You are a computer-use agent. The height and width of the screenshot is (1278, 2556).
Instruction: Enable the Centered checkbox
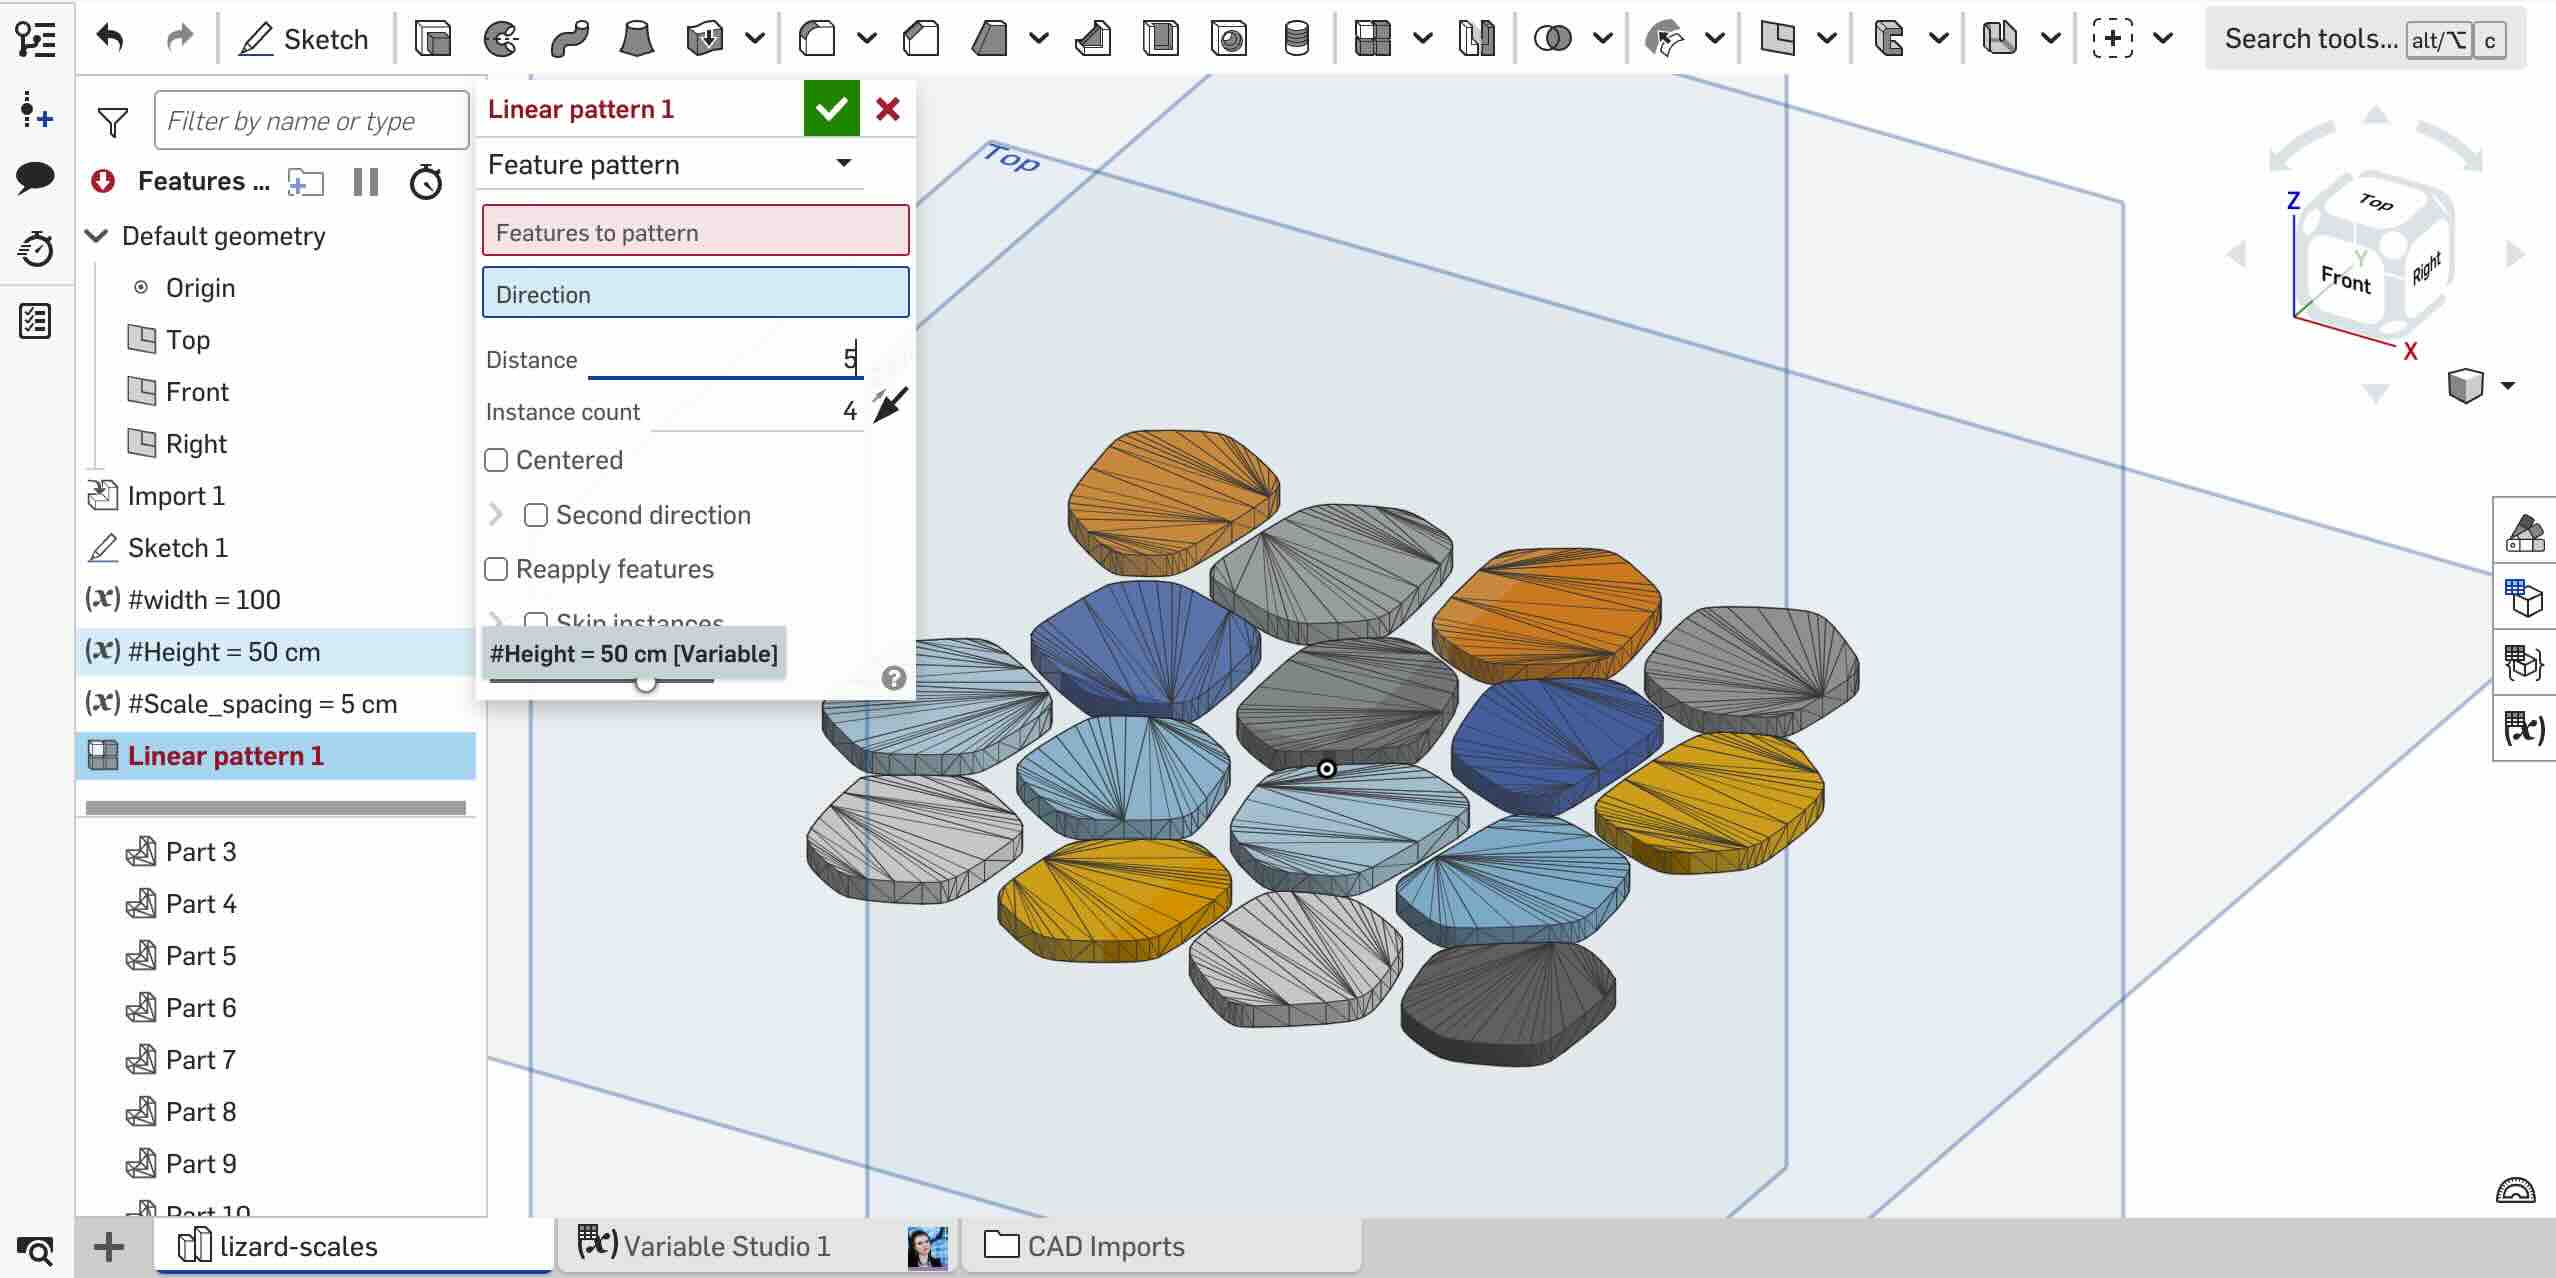[x=496, y=460]
